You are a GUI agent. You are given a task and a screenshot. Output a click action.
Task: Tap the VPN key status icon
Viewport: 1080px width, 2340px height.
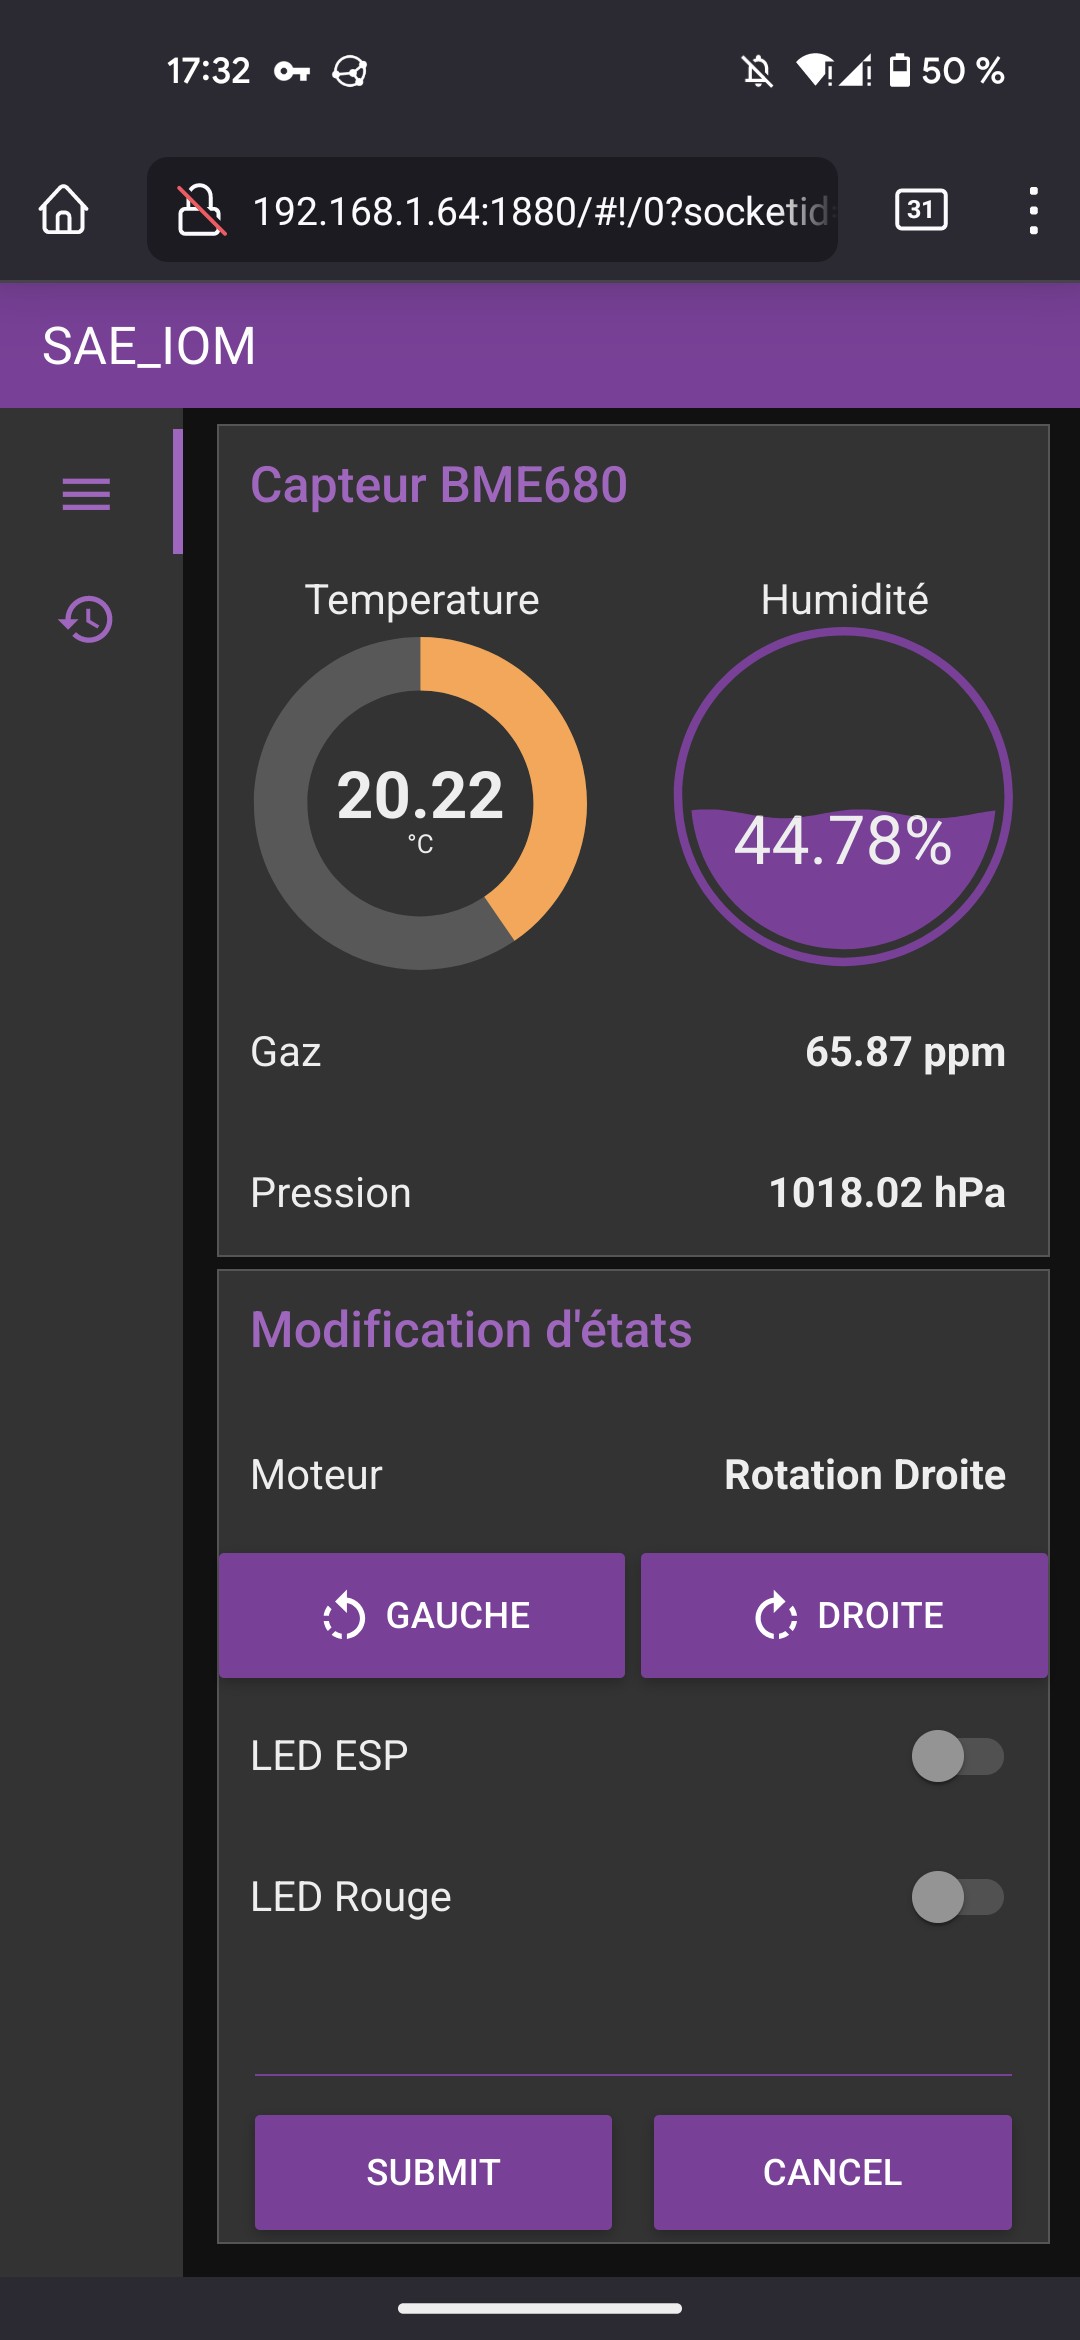tap(291, 71)
